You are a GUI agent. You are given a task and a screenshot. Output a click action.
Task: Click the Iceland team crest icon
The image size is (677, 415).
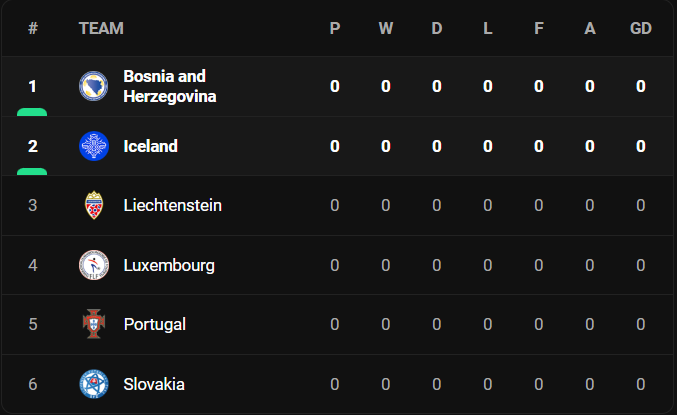coord(94,146)
